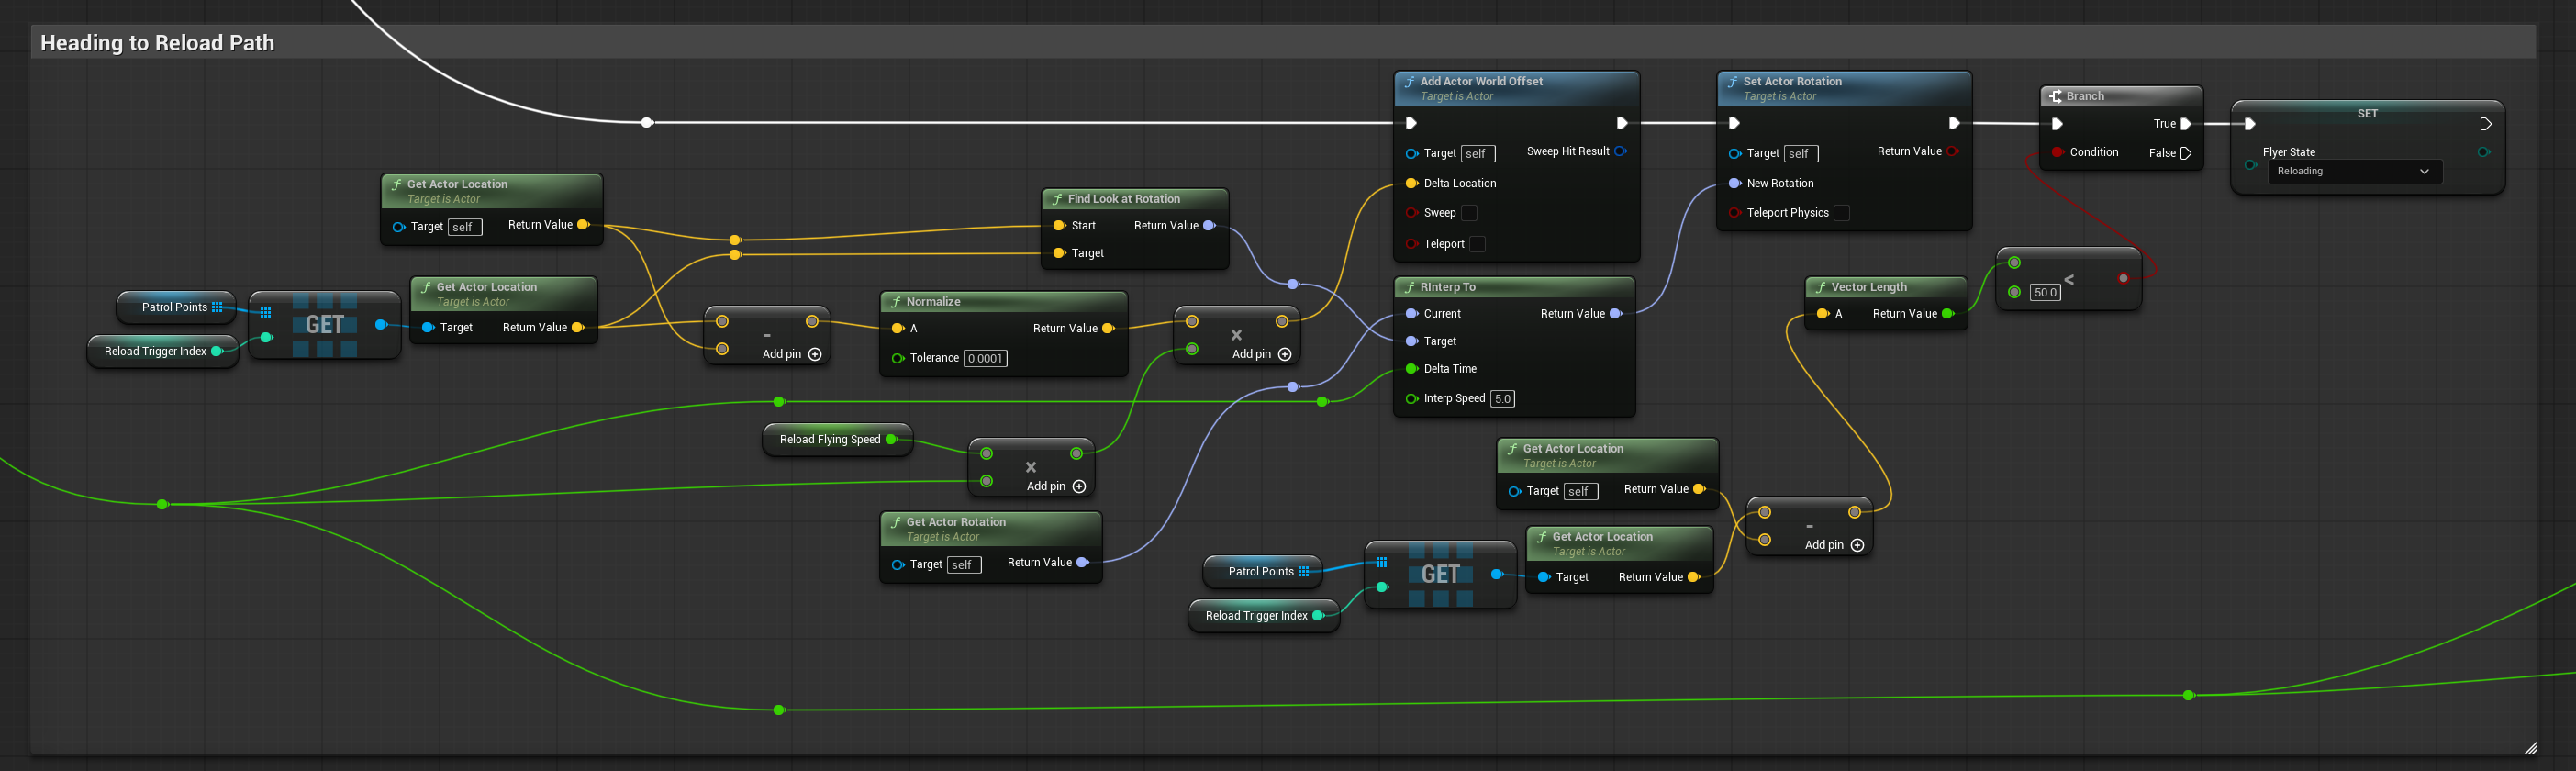Click the Patrol Points variable next to upper GET
Viewport: 2576px width, 771px height.
[176, 307]
